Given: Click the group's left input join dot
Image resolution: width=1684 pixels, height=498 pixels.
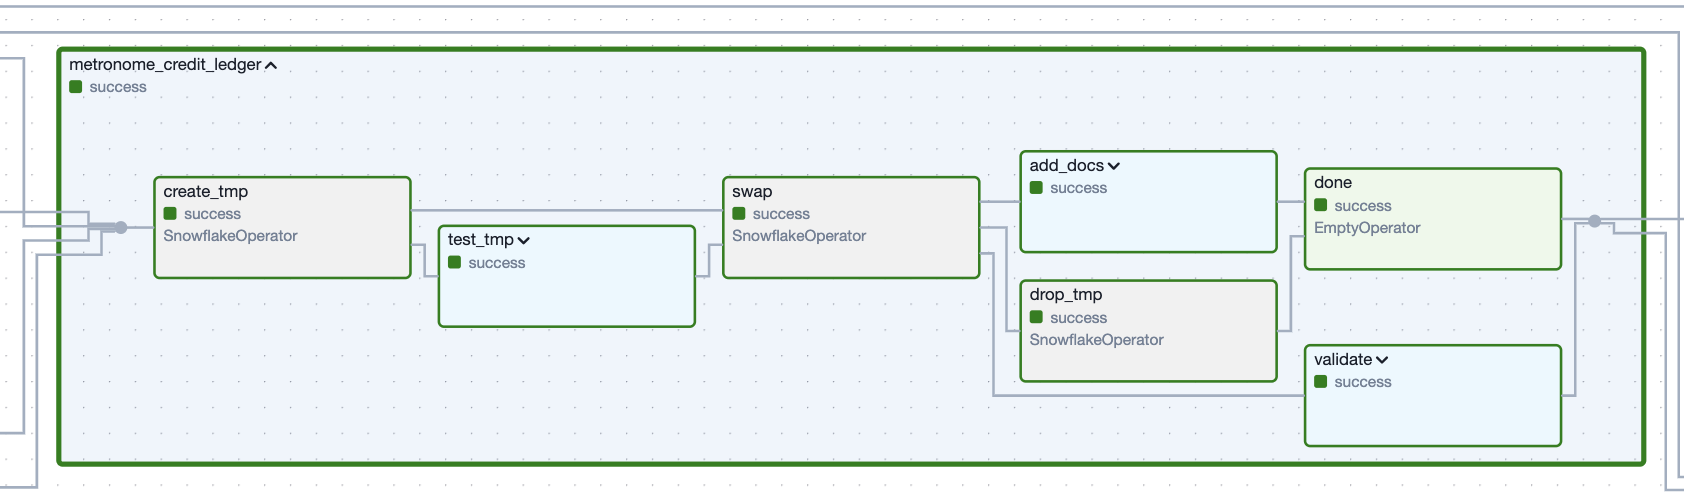Looking at the screenshot, I should click(x=121, y=228).
